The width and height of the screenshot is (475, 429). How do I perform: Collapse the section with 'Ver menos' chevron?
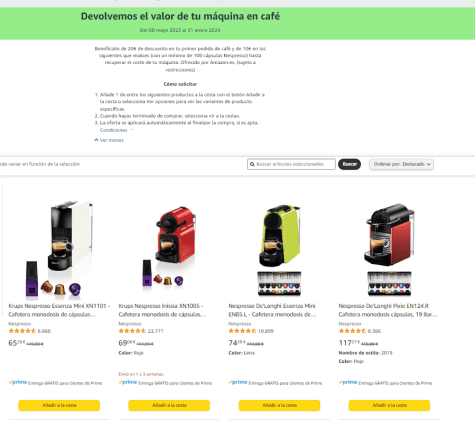[x=109, y=140]
